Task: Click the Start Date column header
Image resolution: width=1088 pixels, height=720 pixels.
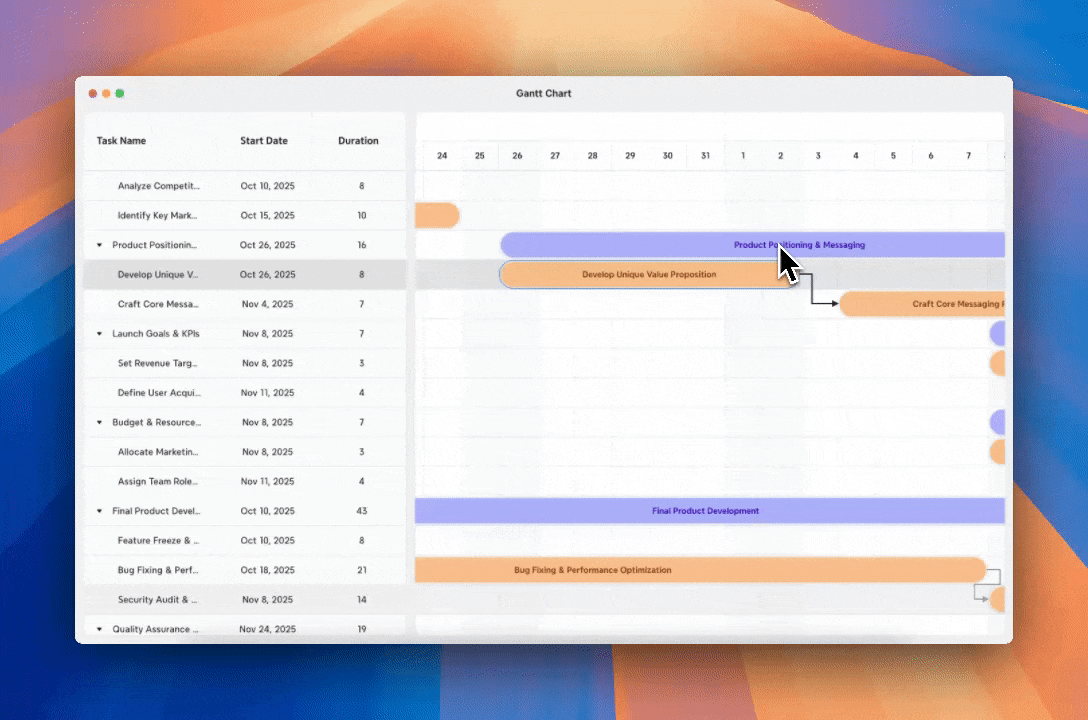Action: coord(264,141)
